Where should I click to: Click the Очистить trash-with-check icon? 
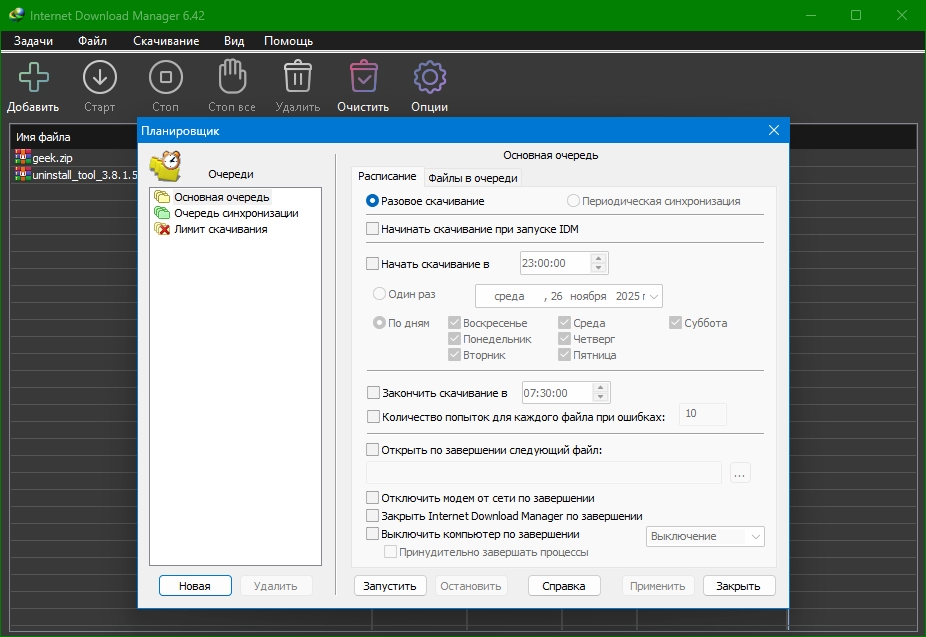(364, 76)
